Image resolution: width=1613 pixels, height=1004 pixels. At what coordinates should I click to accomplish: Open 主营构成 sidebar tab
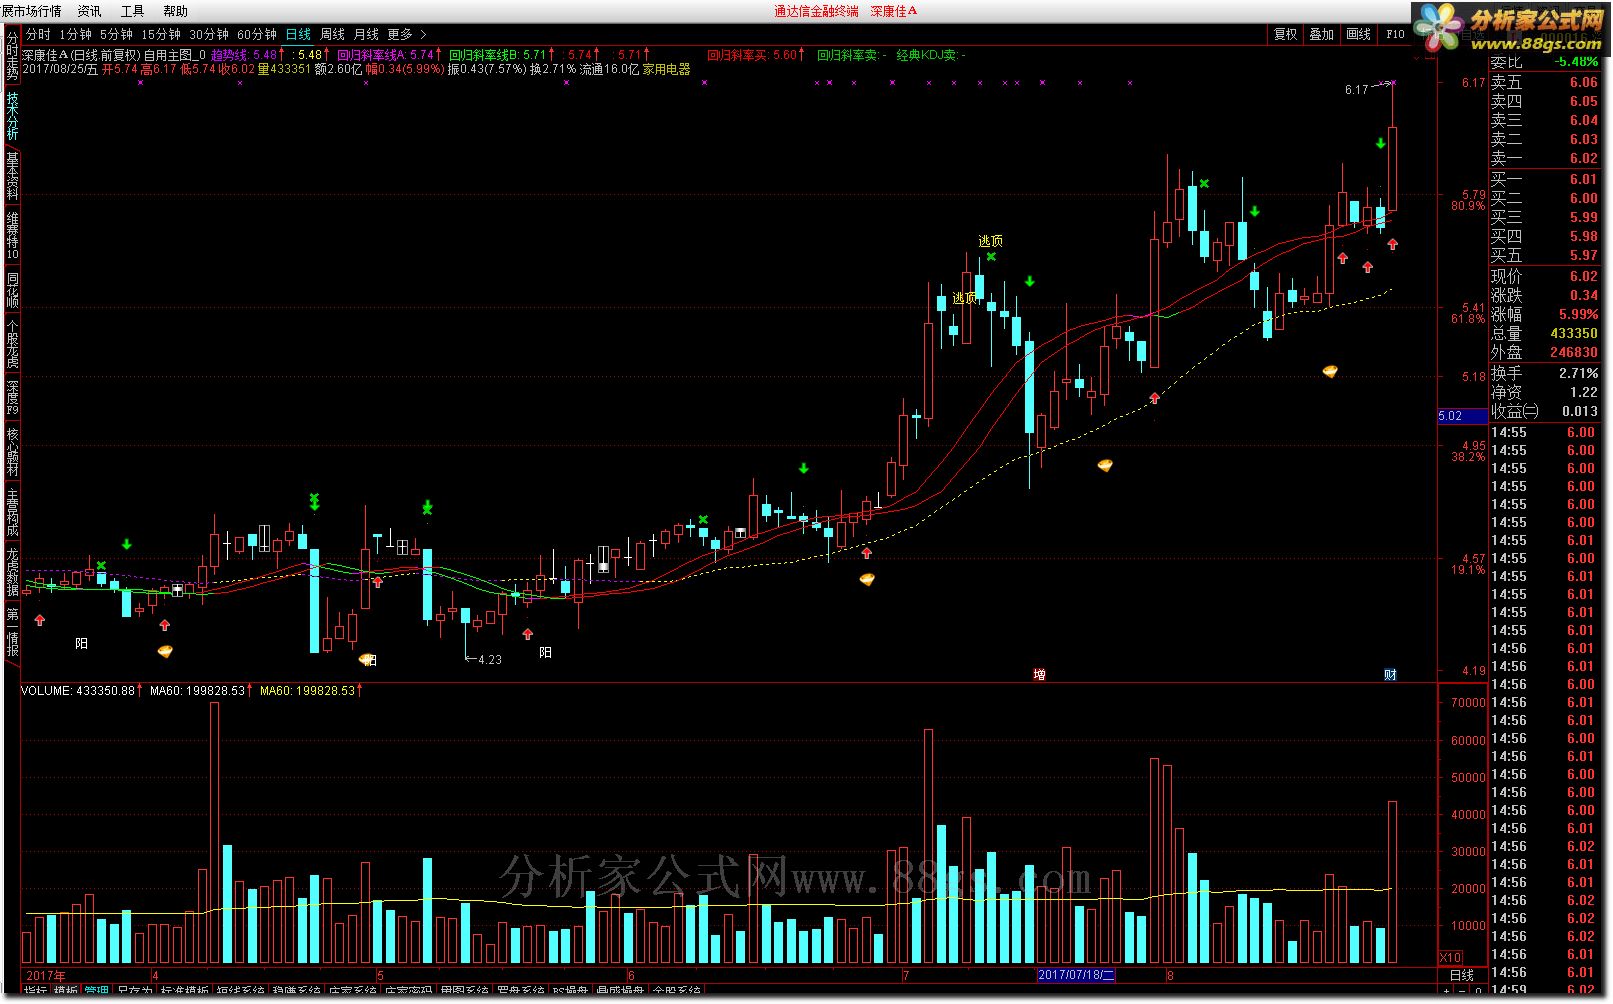pos(12,512)
